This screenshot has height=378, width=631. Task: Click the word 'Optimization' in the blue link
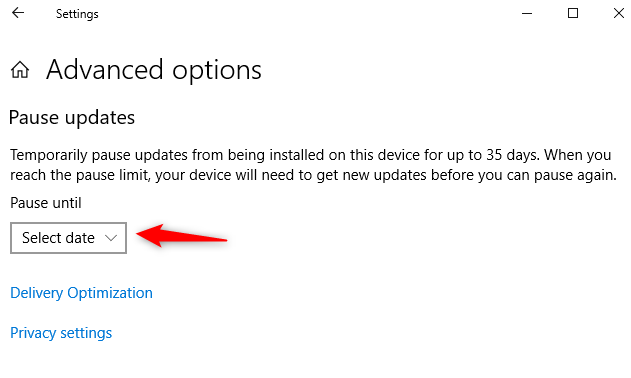[x=110, y=293]
